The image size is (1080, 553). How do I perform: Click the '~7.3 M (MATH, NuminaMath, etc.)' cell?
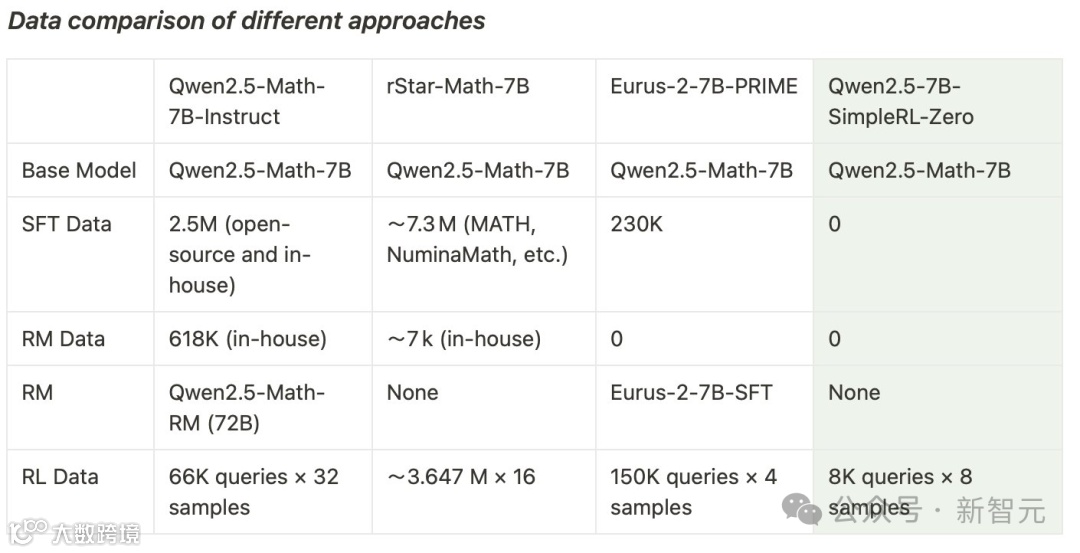tap(477, 239)
